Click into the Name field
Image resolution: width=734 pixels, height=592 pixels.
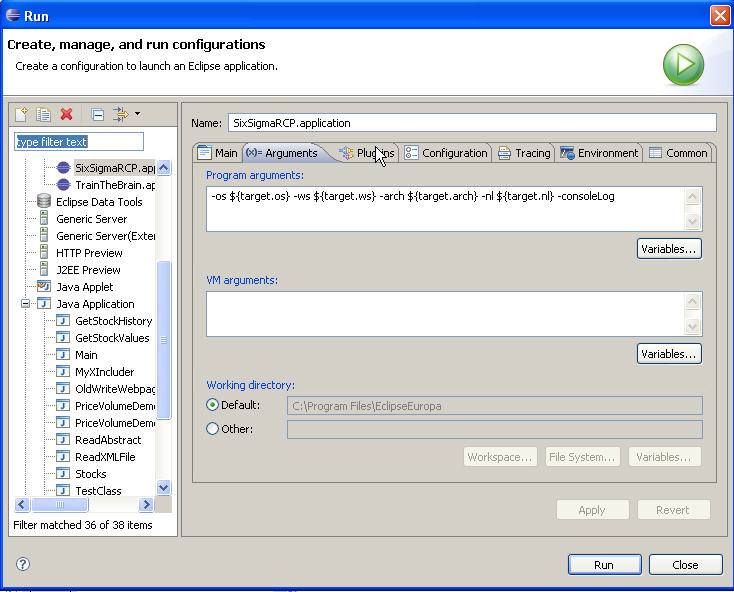click(x=472, y=123)
